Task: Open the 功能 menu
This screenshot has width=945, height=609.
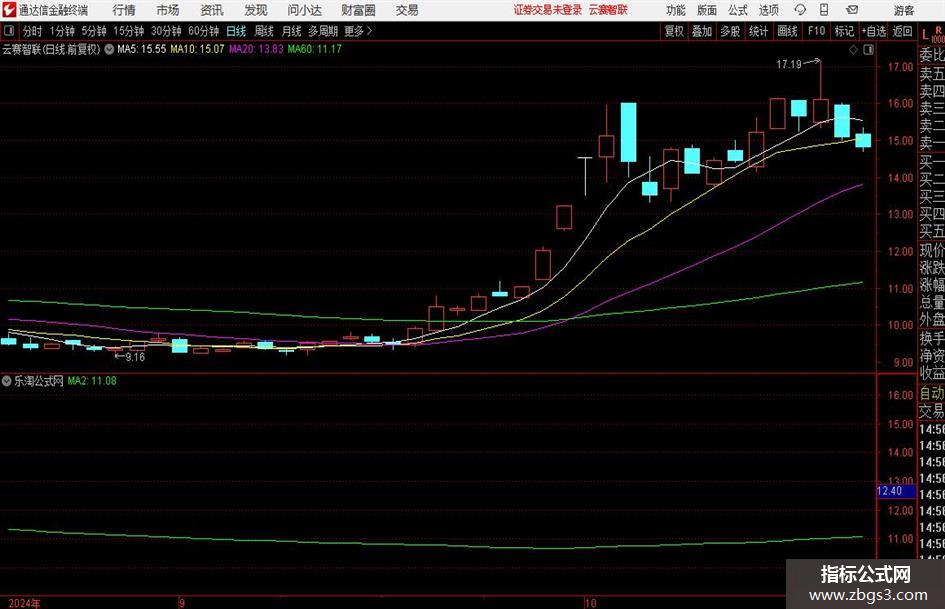Action: [676, 10]
